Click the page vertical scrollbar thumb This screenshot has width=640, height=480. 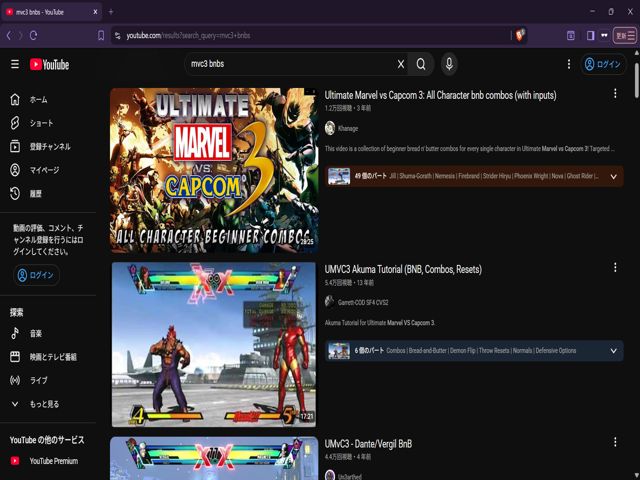(636, 80)
